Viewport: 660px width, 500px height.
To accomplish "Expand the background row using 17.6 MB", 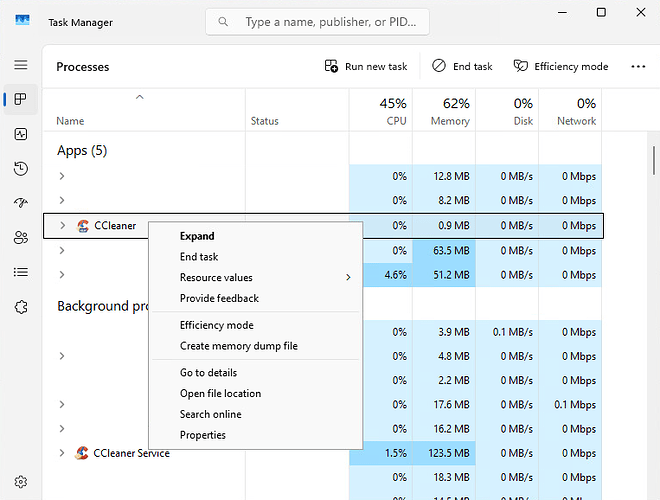I will point(62,404).
